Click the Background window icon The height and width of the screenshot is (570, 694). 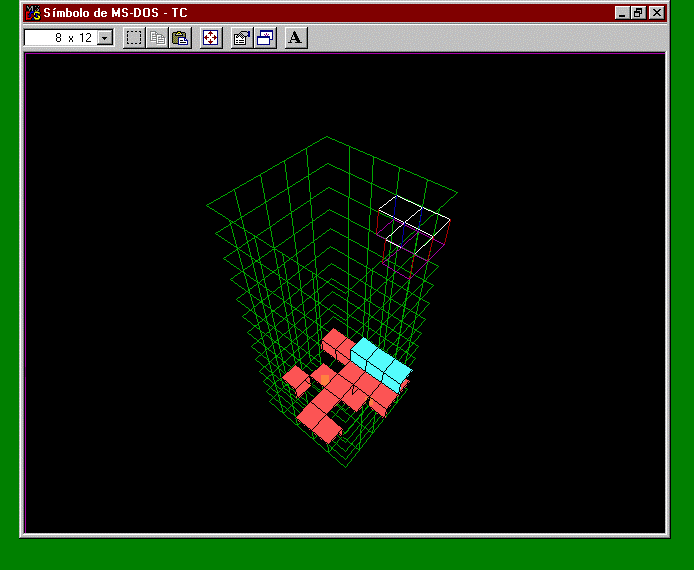point(266,38)
